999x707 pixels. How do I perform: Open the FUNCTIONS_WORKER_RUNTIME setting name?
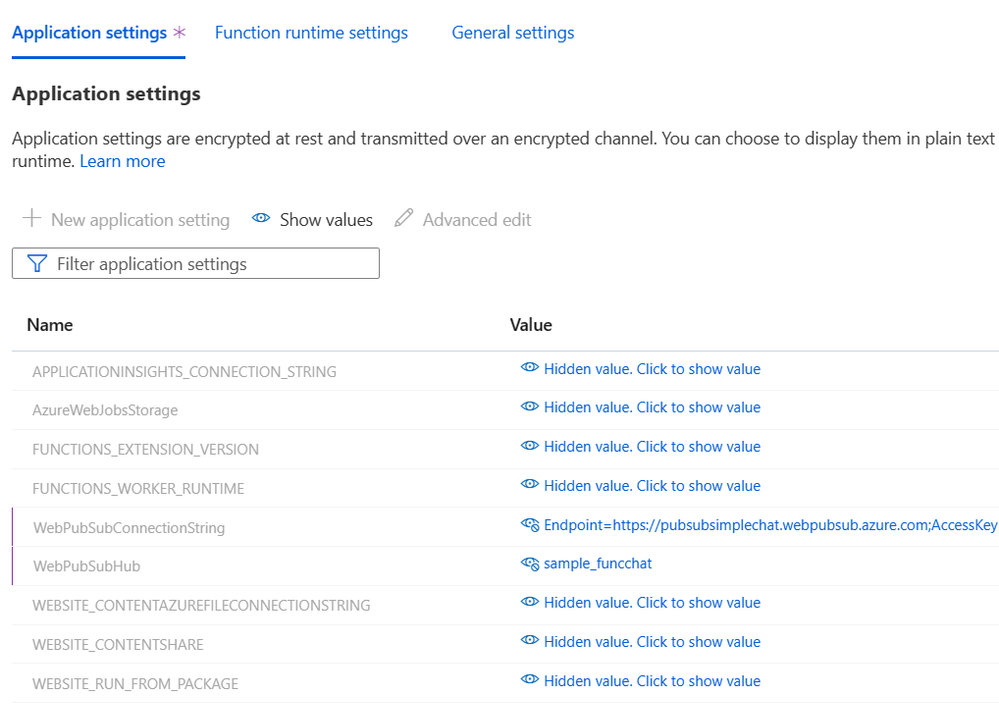pyautogui.click(x=138, y=489)
